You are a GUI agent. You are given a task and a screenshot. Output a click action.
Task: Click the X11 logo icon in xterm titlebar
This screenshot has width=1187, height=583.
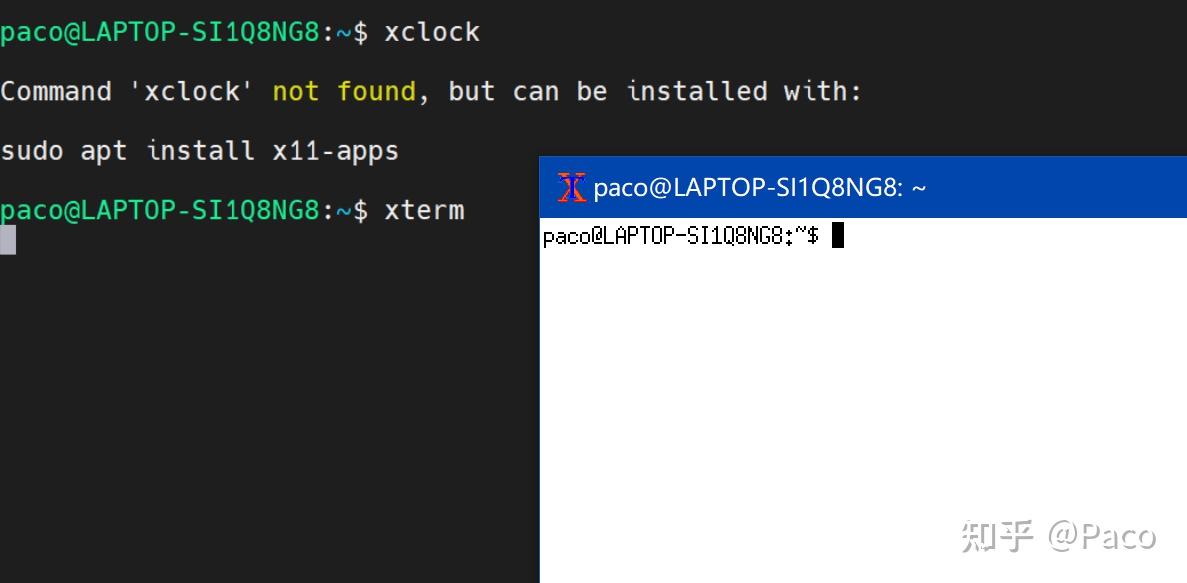tap(571, 186)
